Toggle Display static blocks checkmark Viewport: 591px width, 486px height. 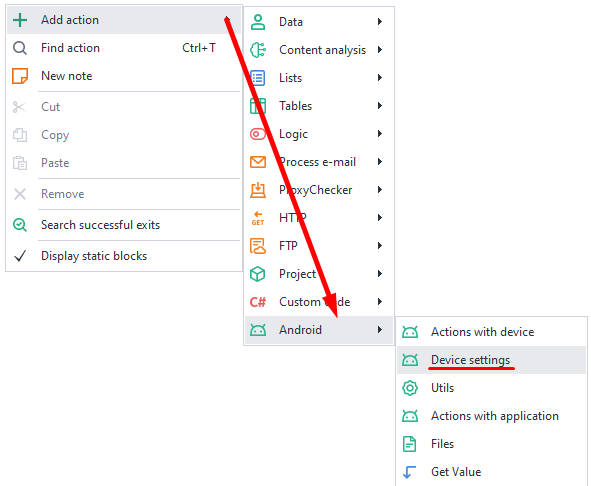pos(20,256)
